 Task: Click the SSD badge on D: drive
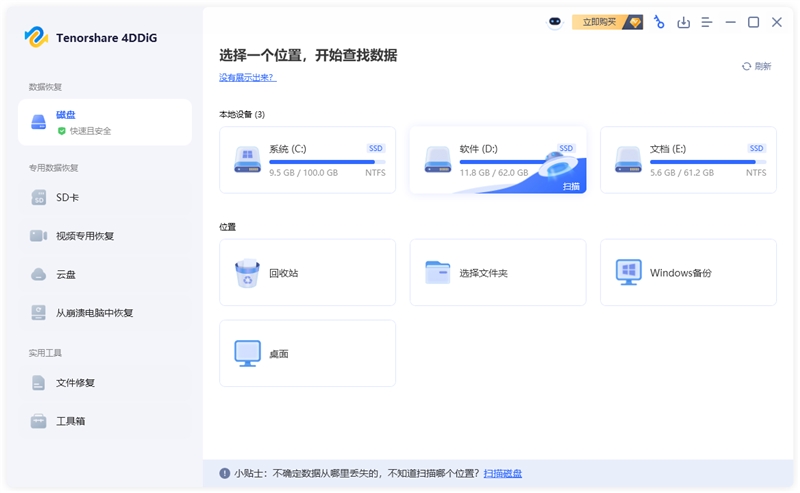[x=566, y=149]
